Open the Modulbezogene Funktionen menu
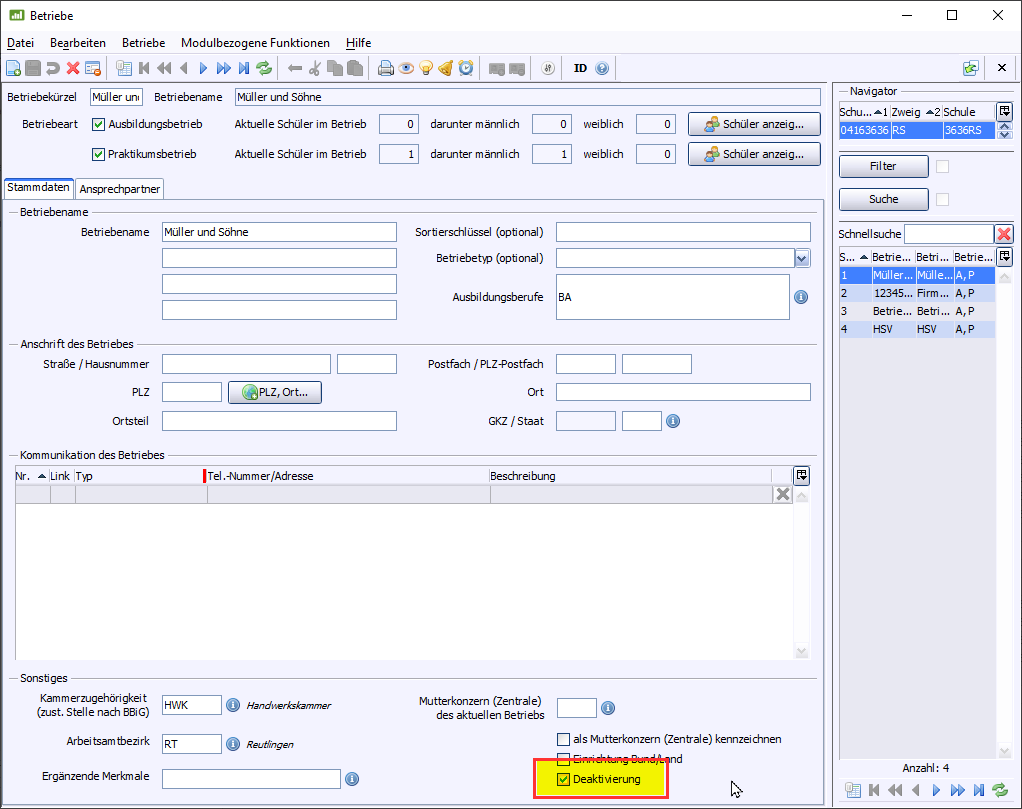The height and width of the screenshot is (809, 1022). coord(255,43)
